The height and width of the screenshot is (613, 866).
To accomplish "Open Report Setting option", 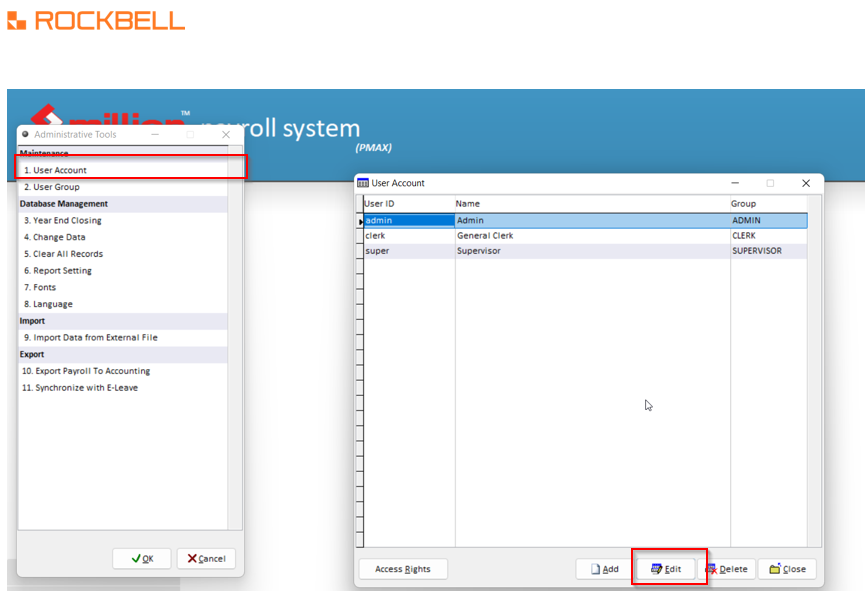I will [x=123, y=271].
